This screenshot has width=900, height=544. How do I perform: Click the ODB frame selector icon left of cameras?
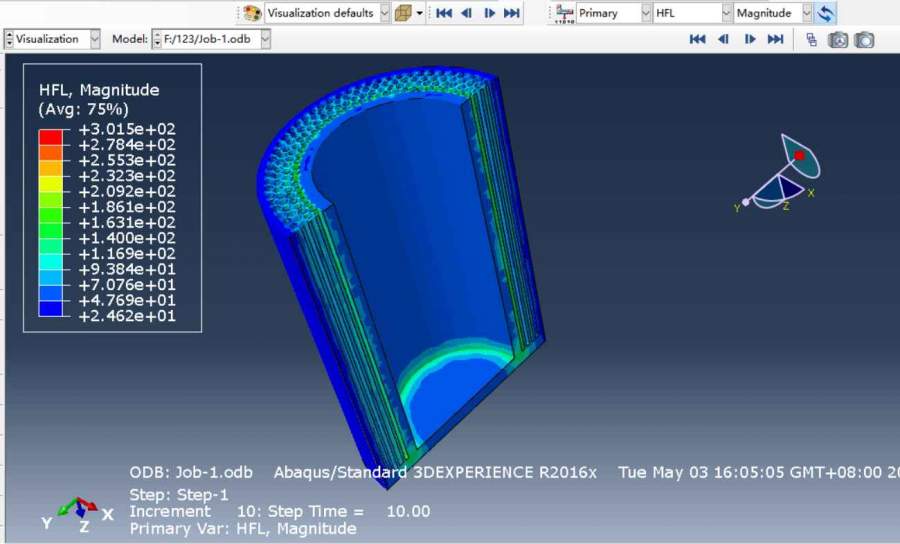[x=810, y=39]
